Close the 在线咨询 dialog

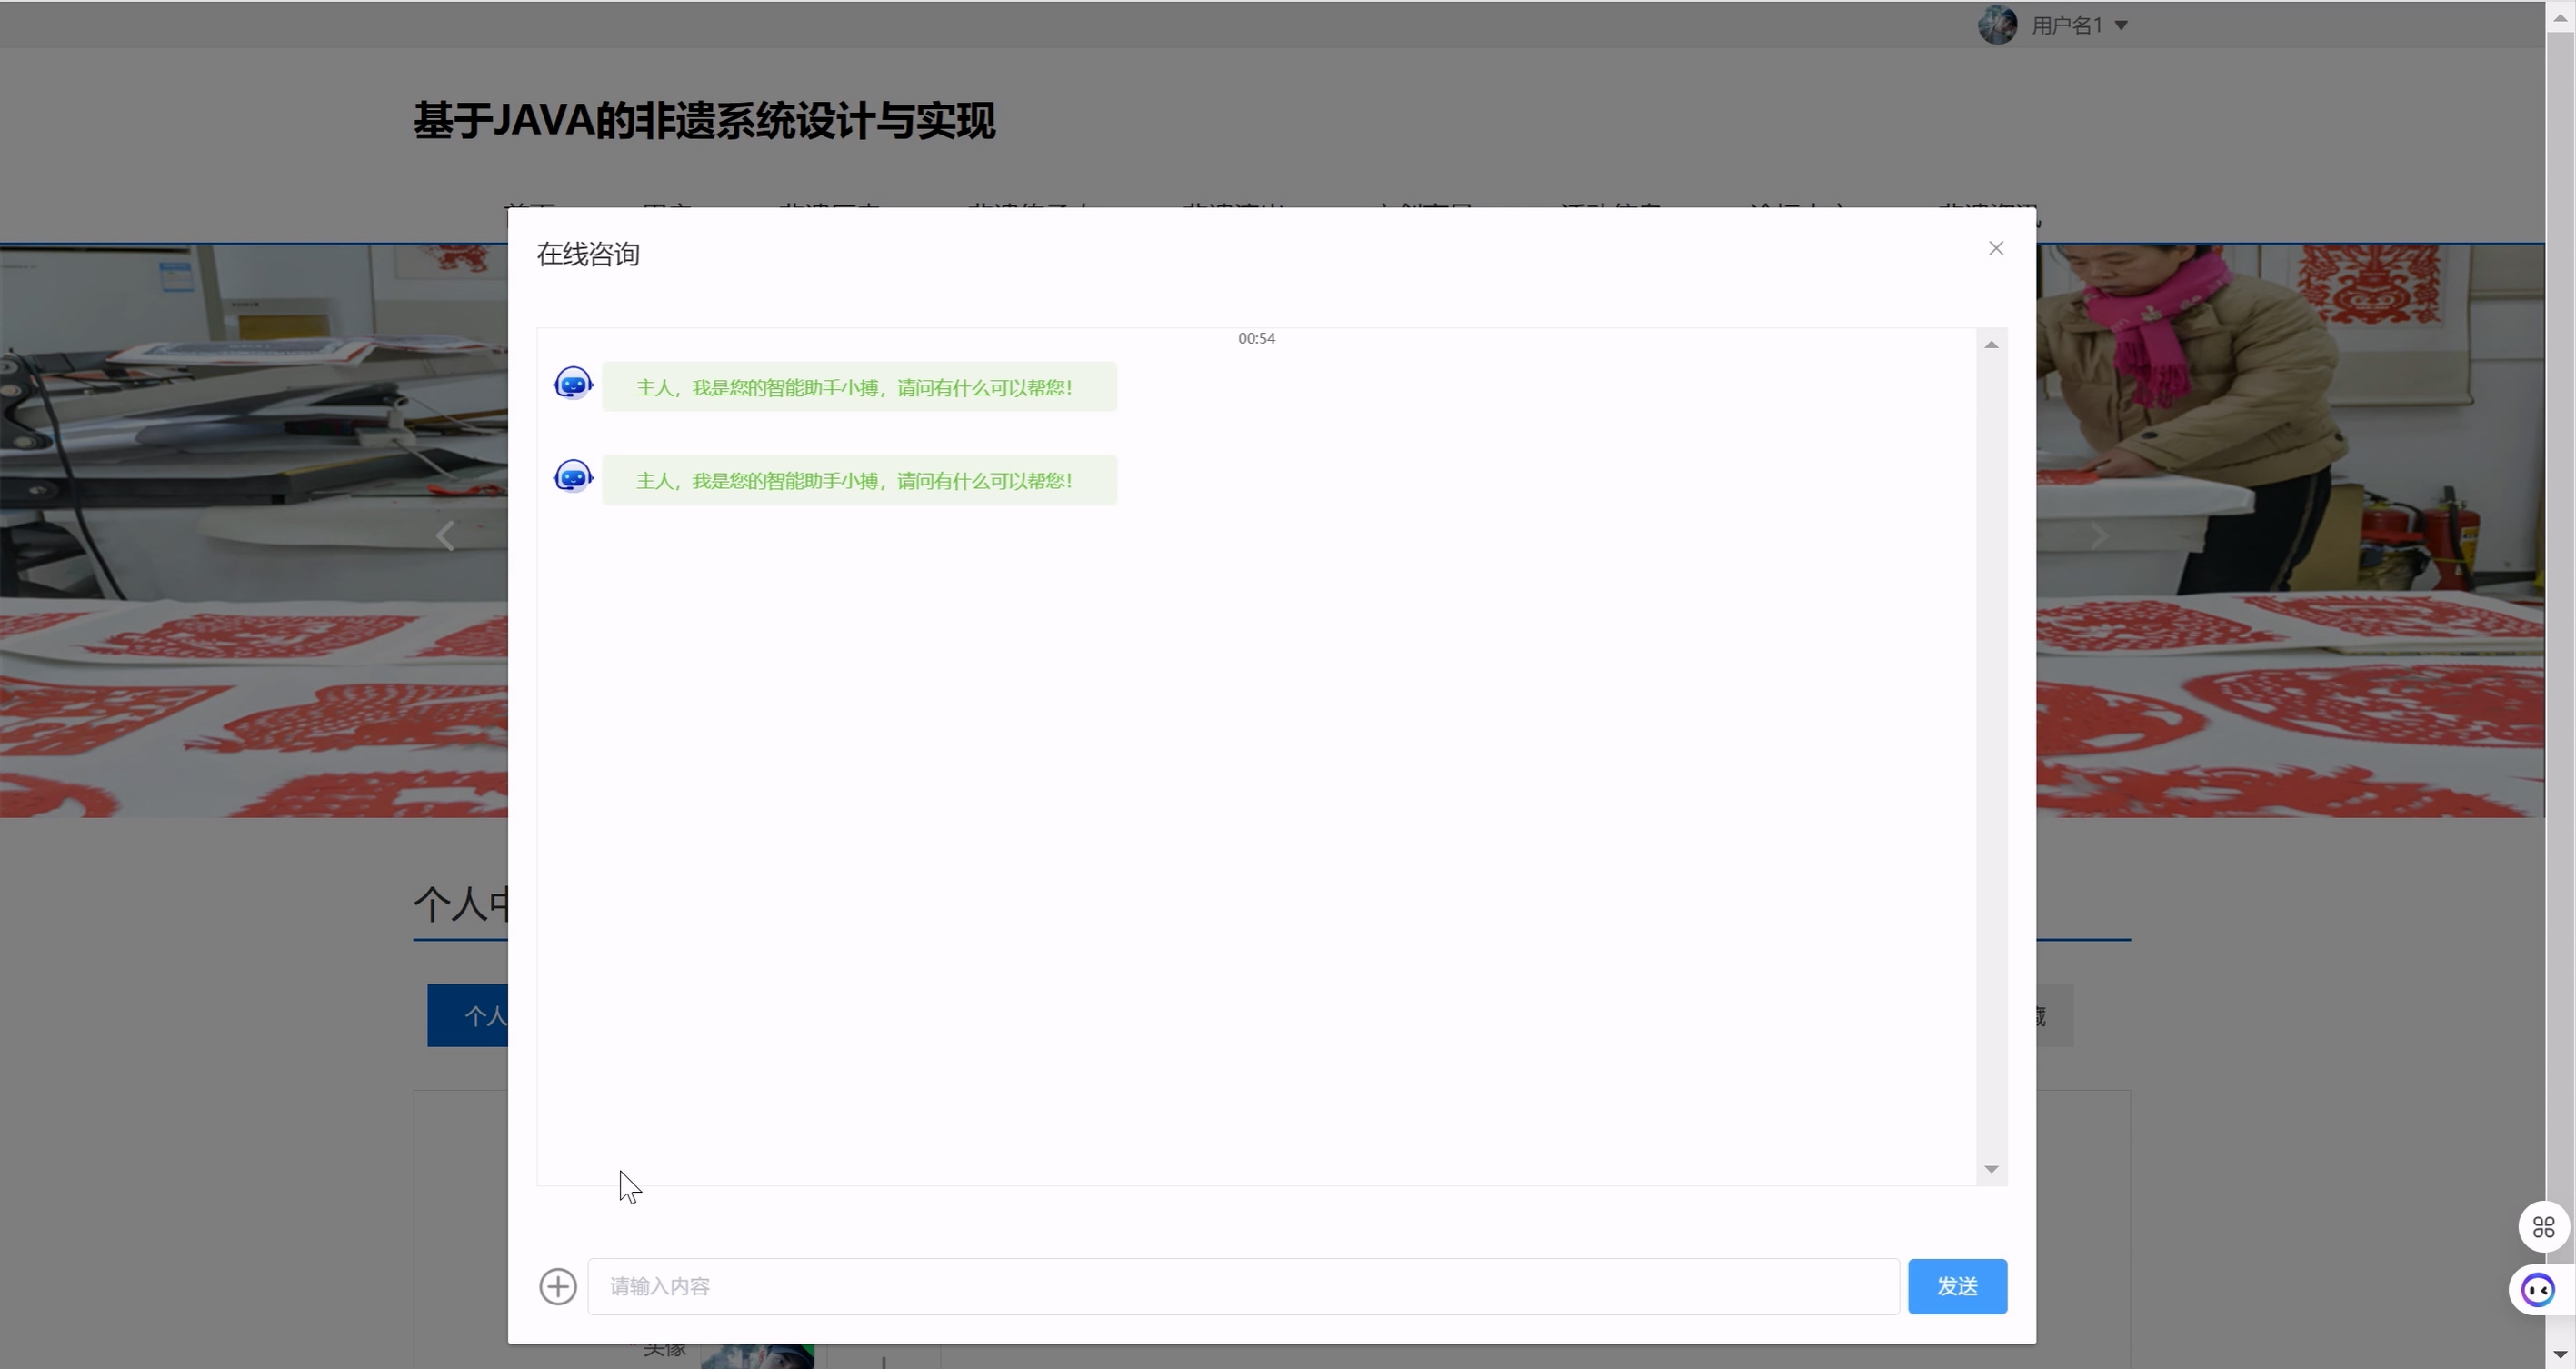1995,248
